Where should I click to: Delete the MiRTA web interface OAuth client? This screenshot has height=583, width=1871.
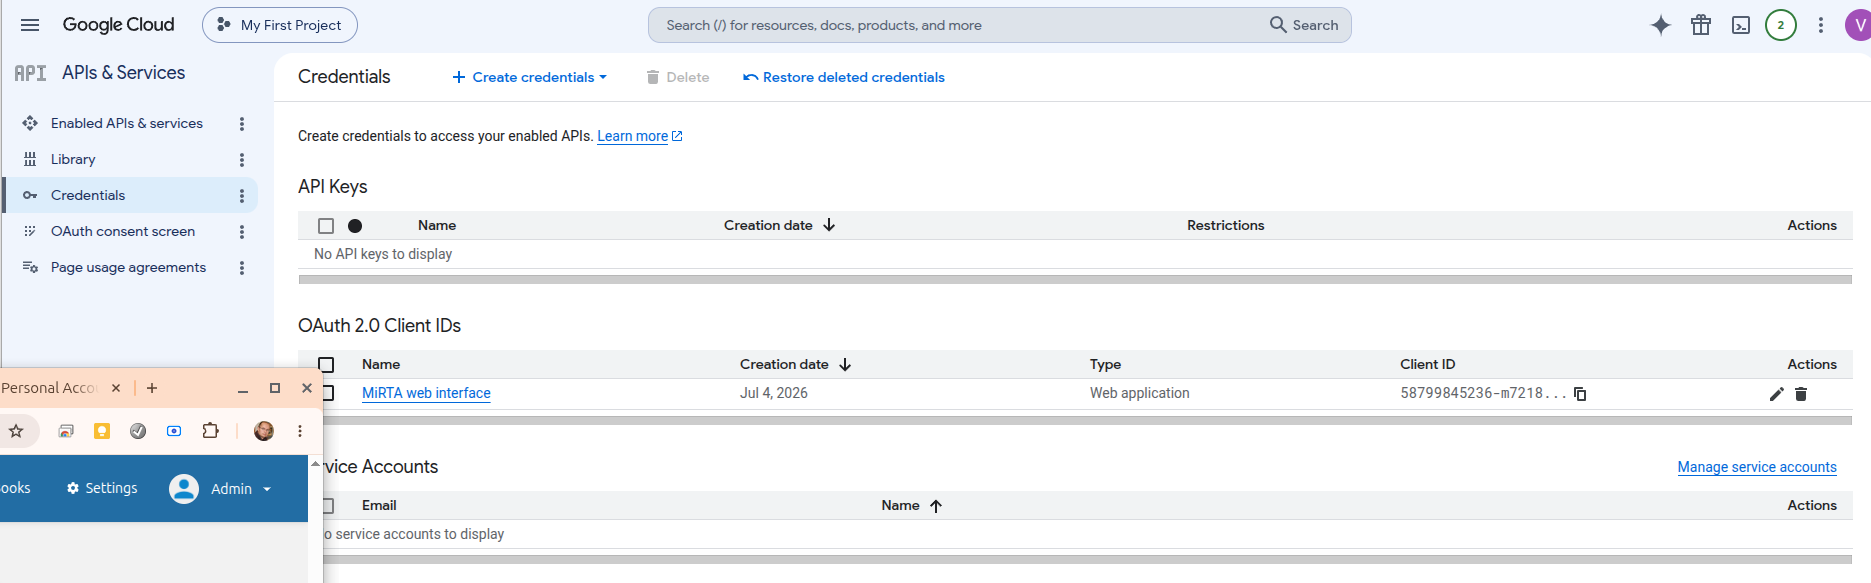(1801, 394)
